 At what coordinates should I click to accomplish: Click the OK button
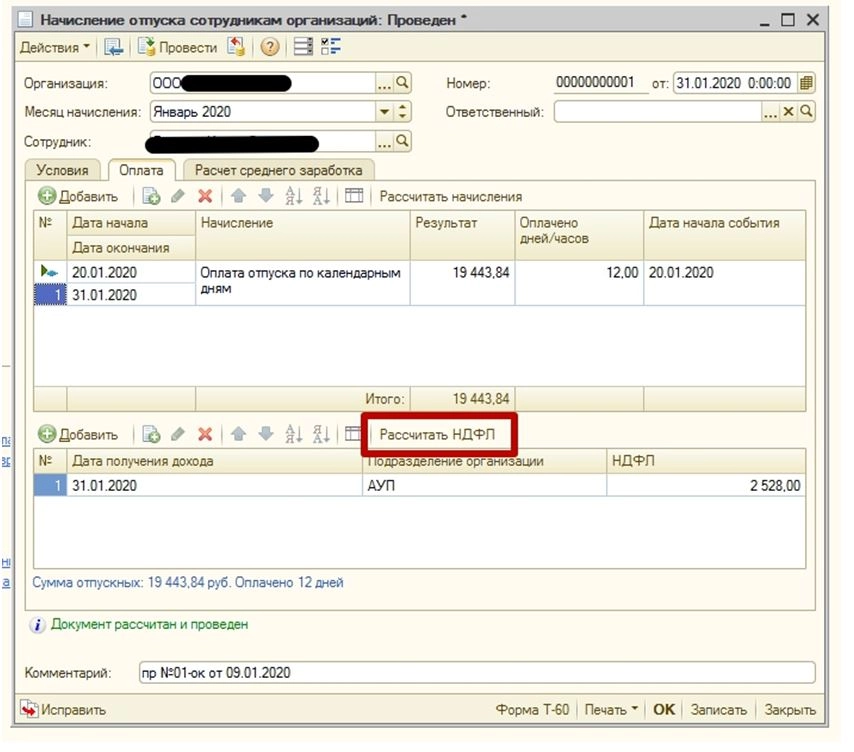663,710
